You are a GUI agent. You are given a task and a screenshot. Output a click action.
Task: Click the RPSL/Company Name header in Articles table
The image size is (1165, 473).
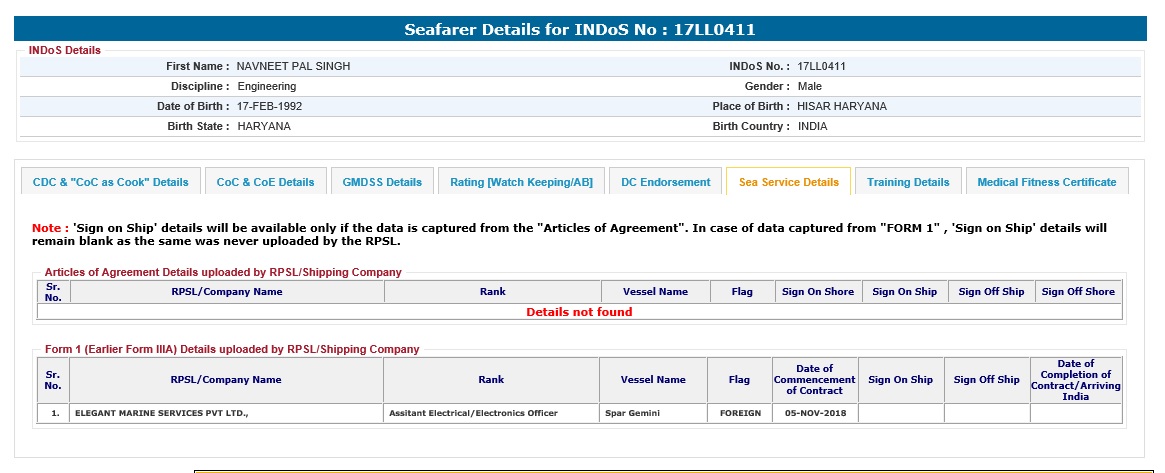point(227,292)
